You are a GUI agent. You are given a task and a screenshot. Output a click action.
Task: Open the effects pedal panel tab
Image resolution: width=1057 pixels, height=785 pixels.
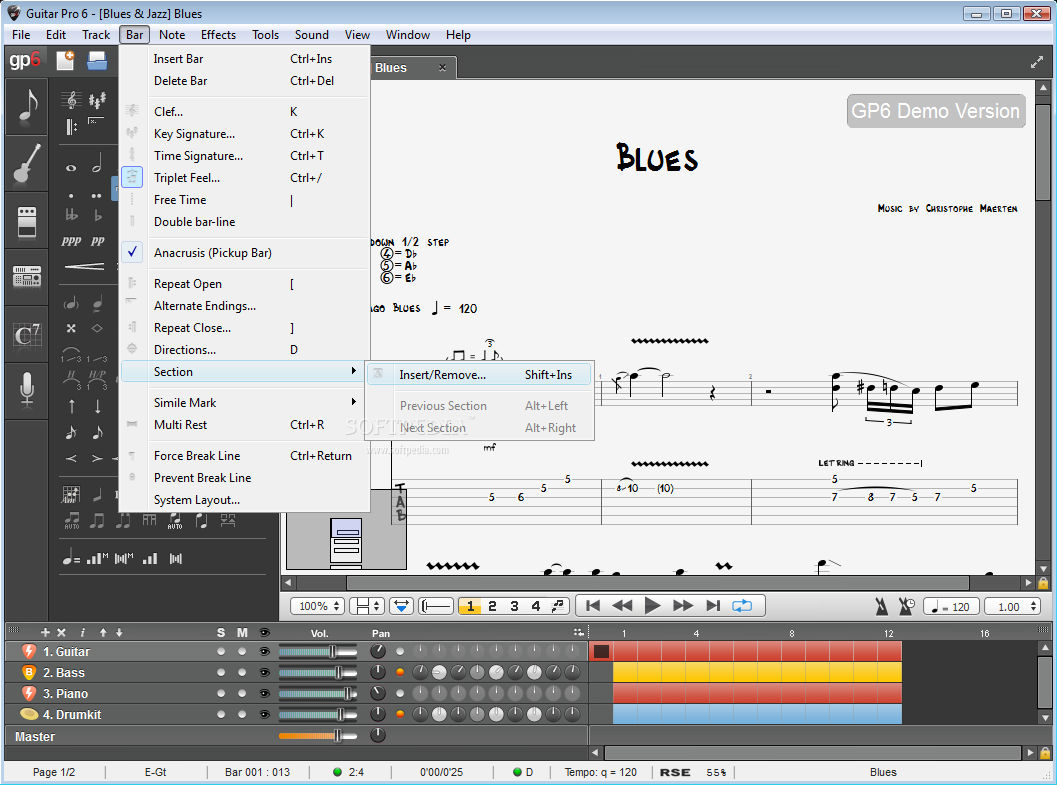(x=27, y=221)
